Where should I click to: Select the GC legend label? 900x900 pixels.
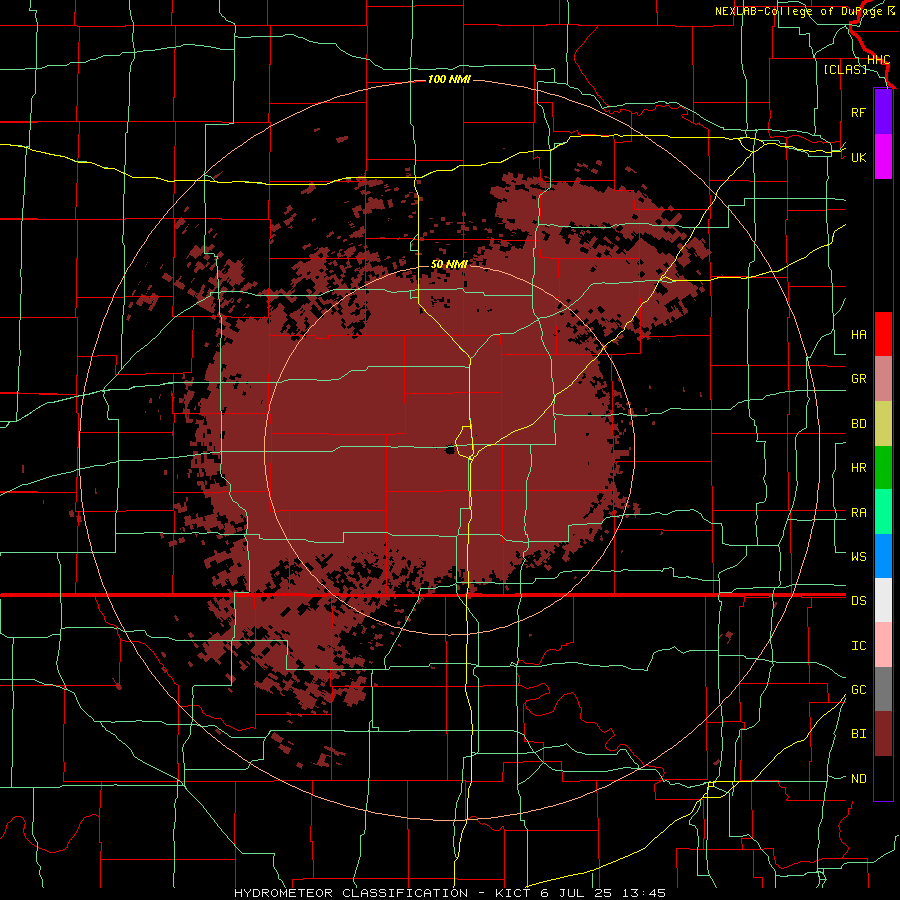click(858, 690)
